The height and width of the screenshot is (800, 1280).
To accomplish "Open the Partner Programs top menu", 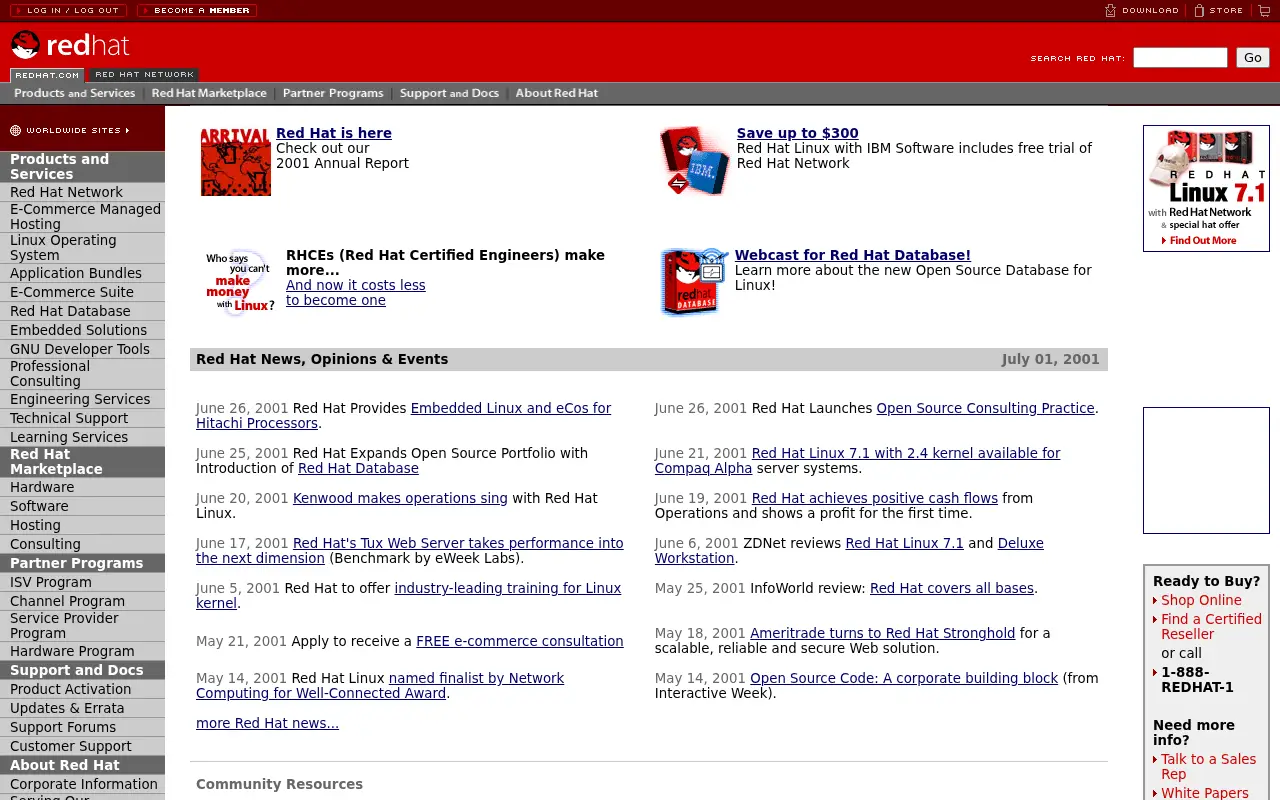I will pyautogui.click(x=333, y=93).
